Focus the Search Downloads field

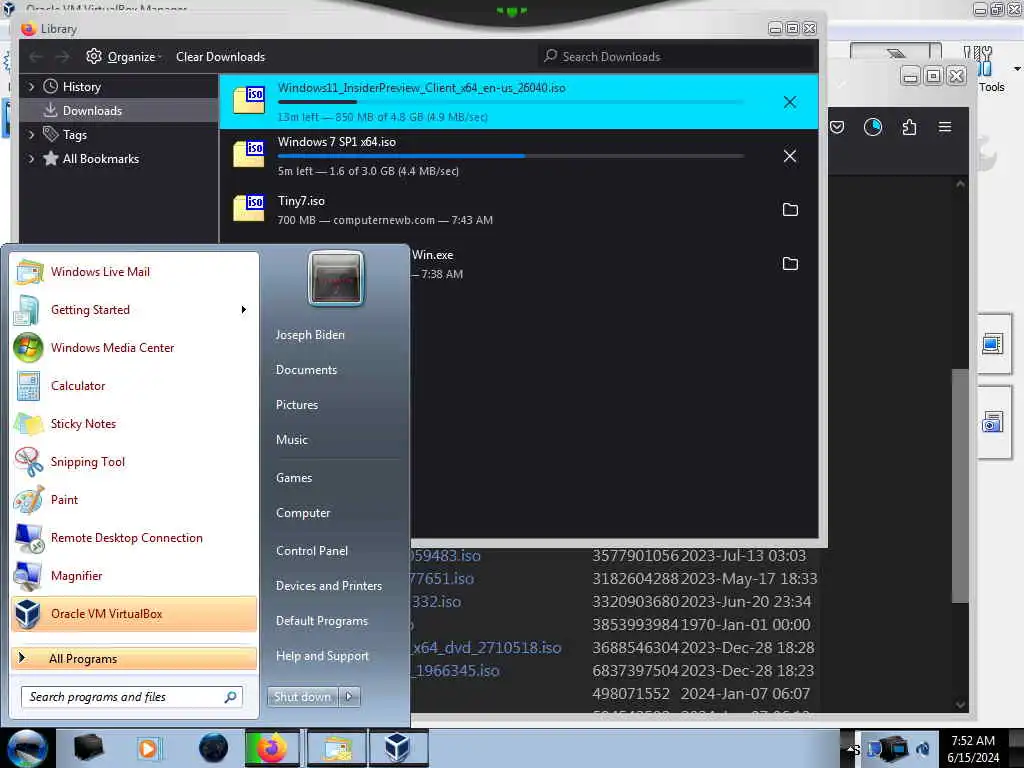(x=678, y=57)
